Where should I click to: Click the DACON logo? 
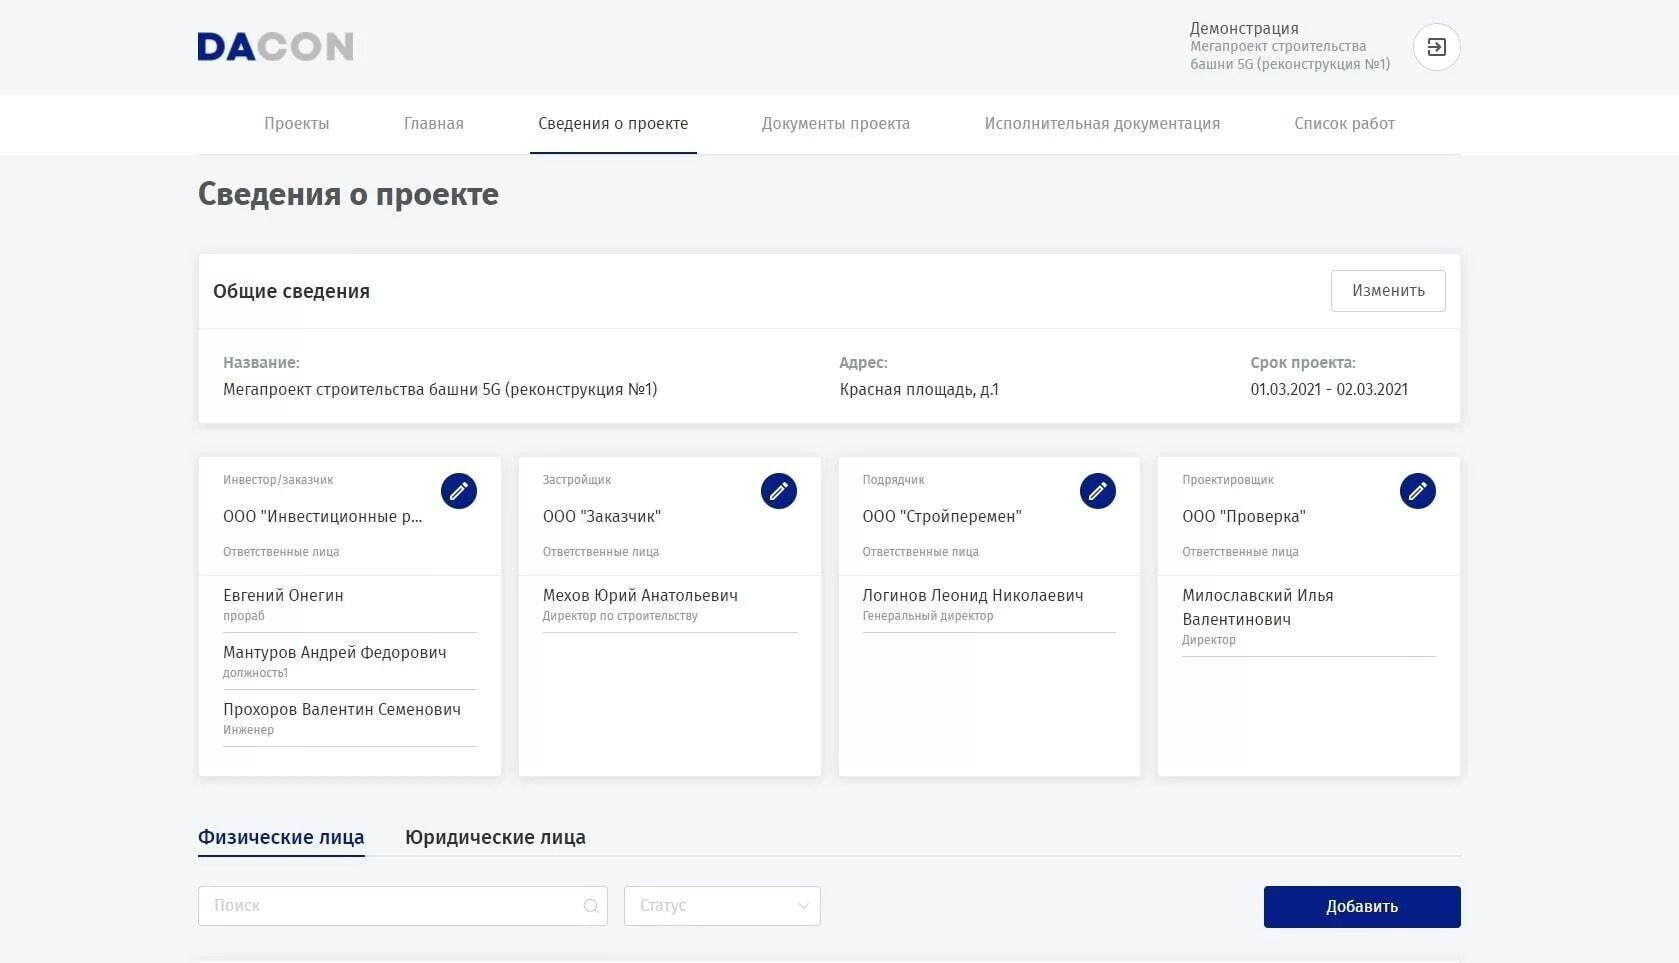tap(275, 47)
